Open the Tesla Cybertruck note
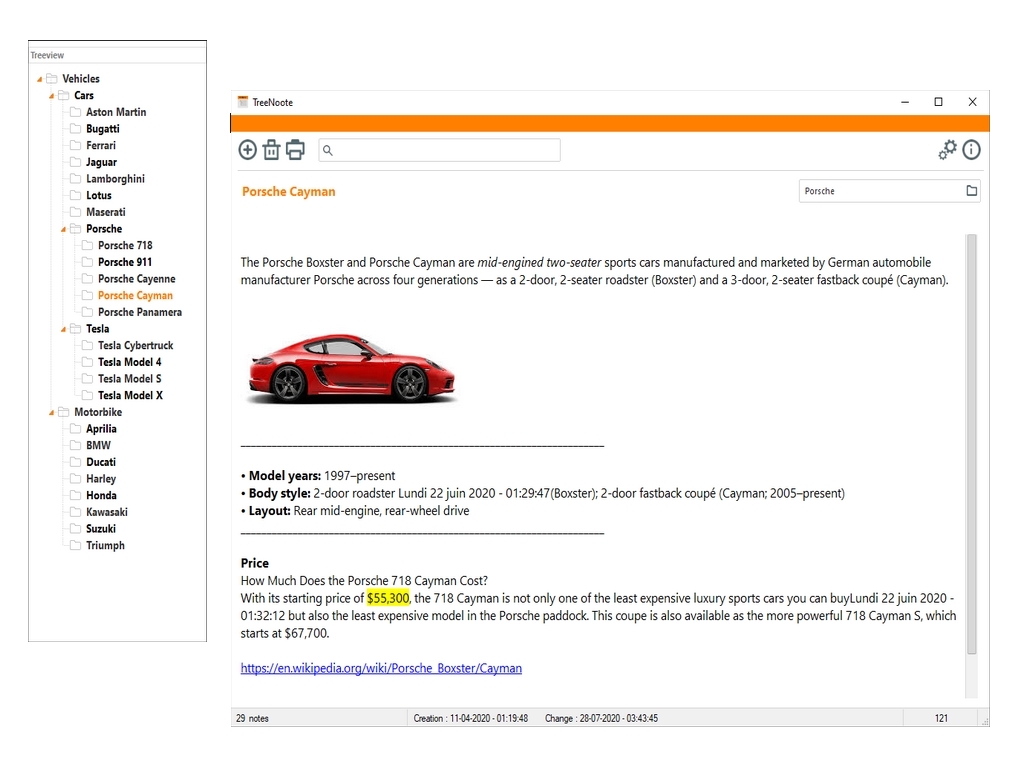The height and width of the screenshot is (766, 1024). tap(135, 345)
